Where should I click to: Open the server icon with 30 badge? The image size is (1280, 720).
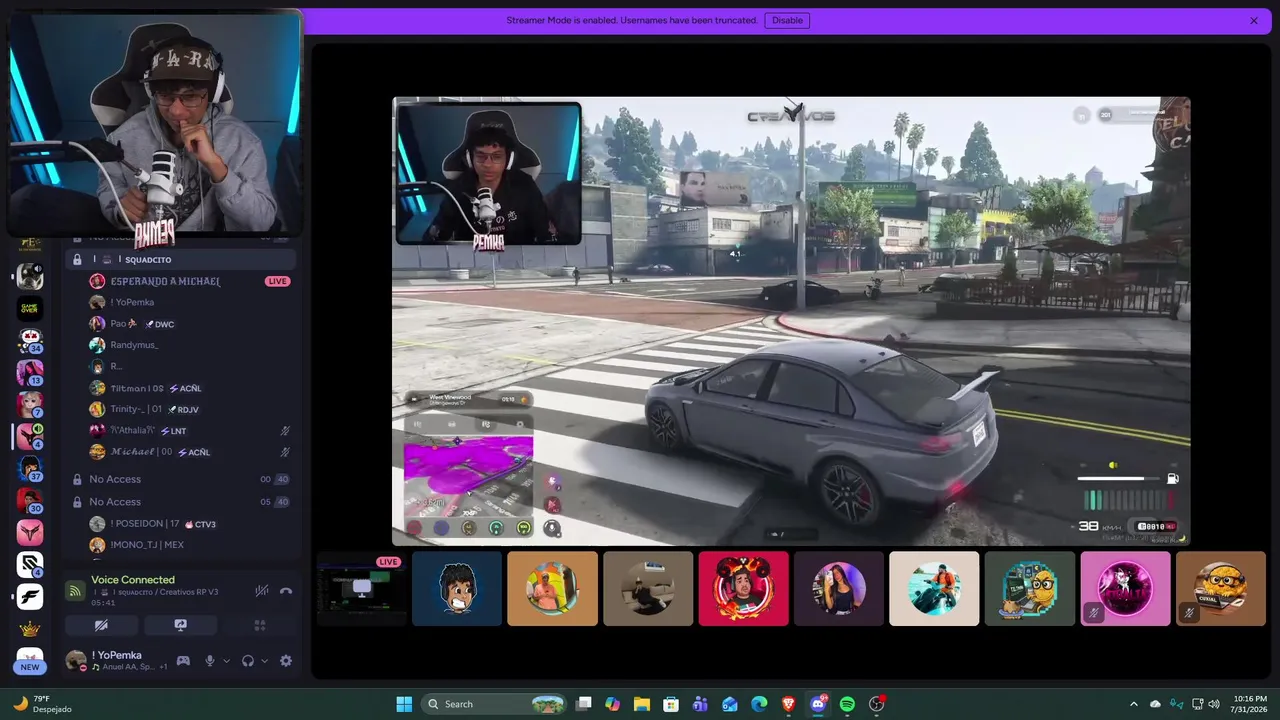pos(30,500)
